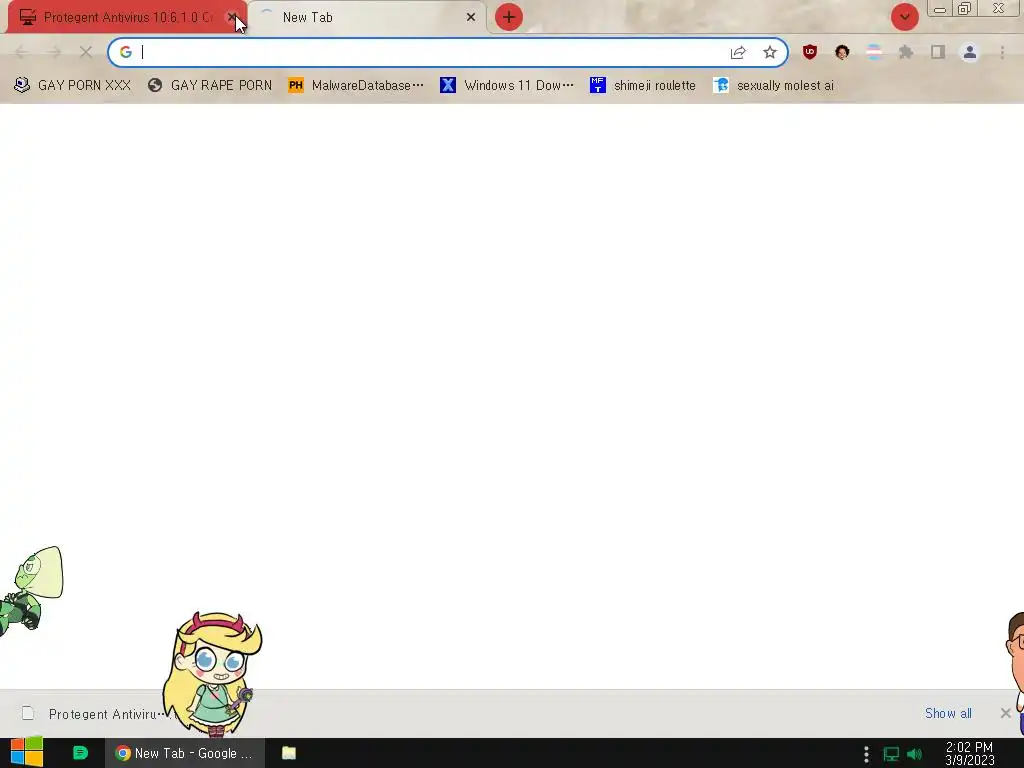Click Show all downloads
Viewport: 1024px width, 768px height.
click(948, 713)
